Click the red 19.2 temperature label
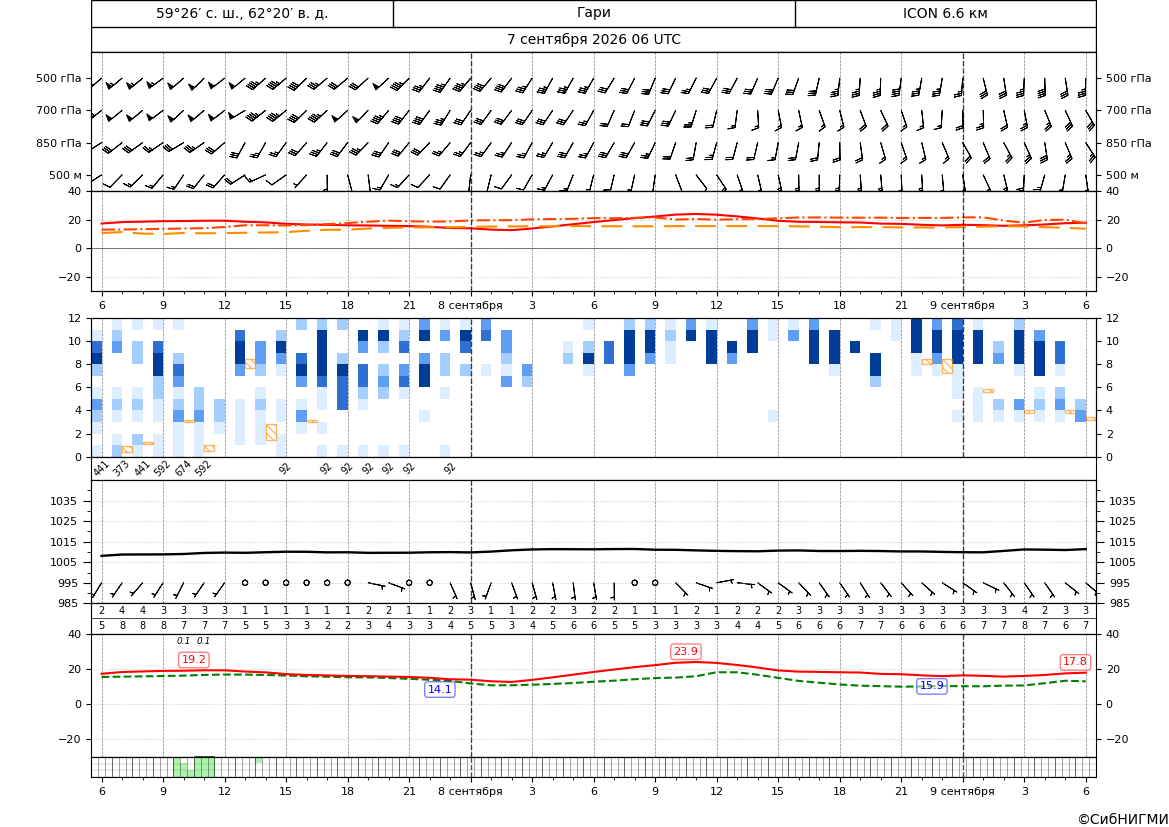This screenshot has height=827, width=1169. point(194,660)
